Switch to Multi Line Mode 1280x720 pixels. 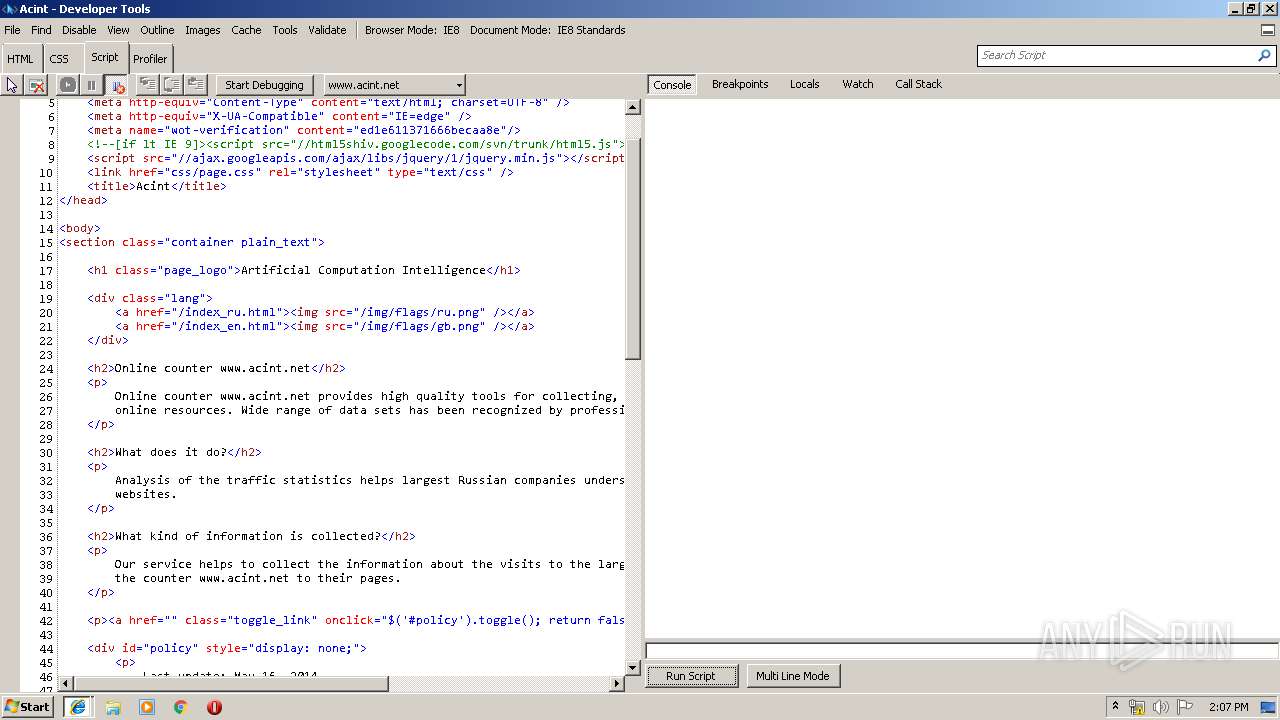coord(792,676)
